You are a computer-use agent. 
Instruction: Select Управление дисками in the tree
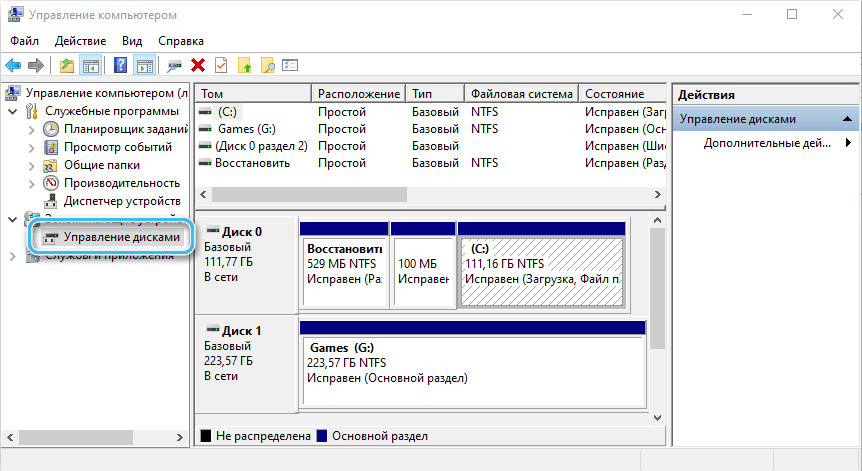121,237
